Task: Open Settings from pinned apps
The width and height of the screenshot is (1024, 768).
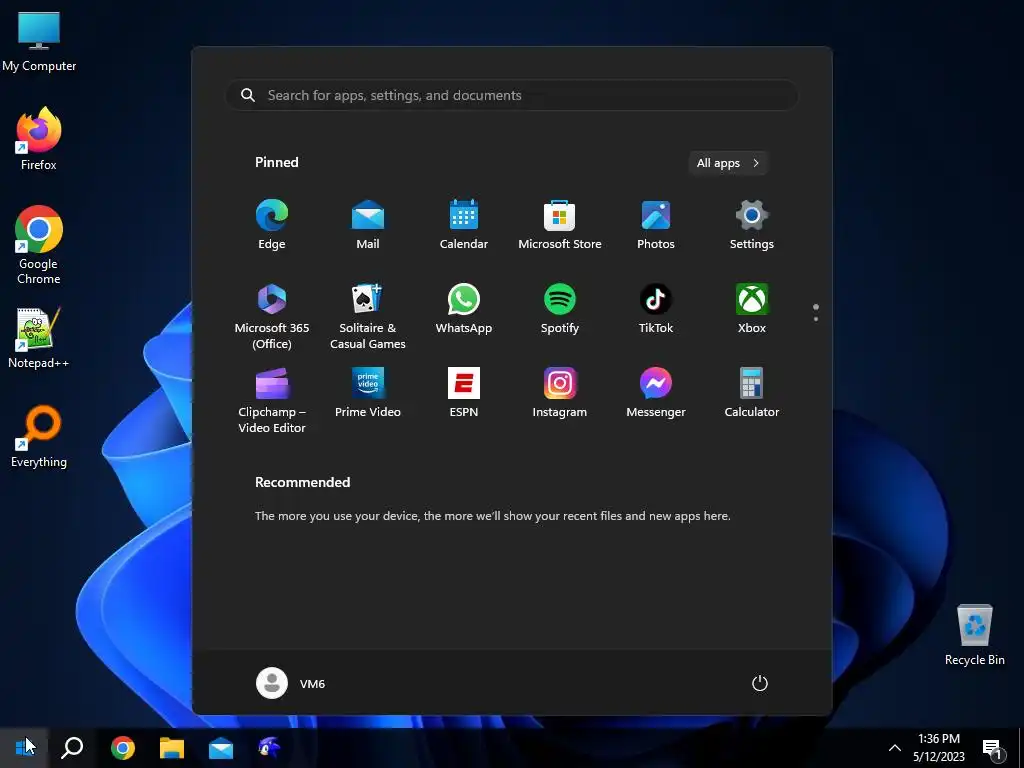Action: pyautogui.click(x=752, y=224)
